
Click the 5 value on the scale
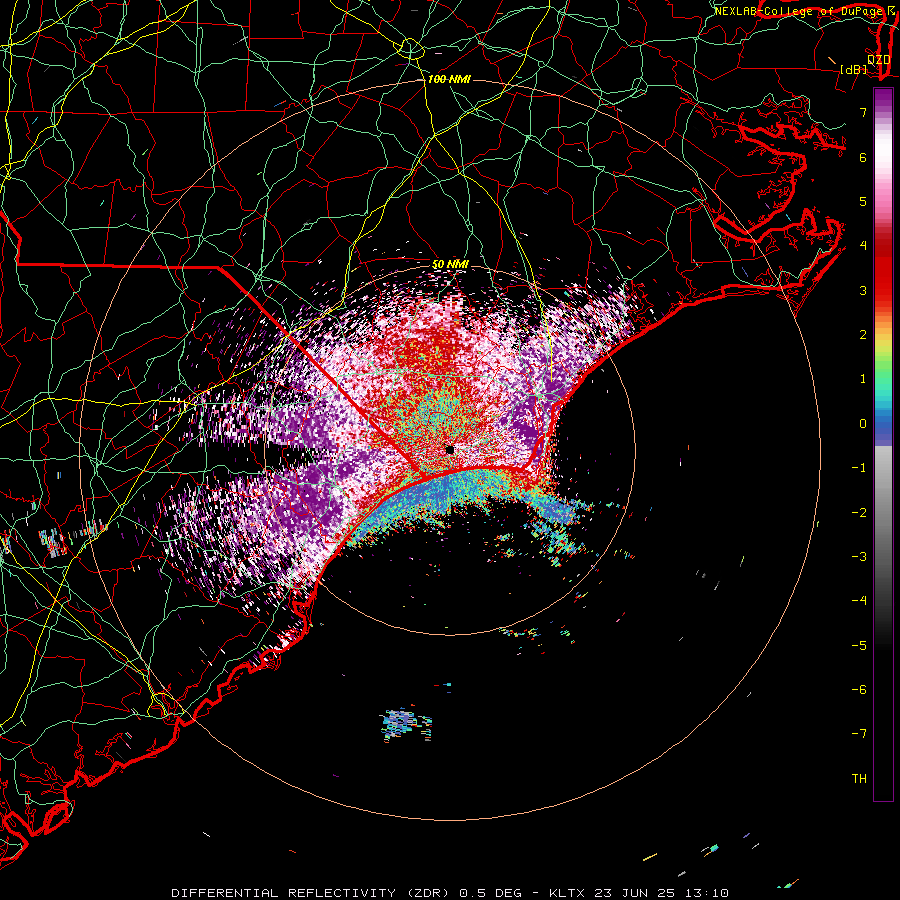point(863,201)
